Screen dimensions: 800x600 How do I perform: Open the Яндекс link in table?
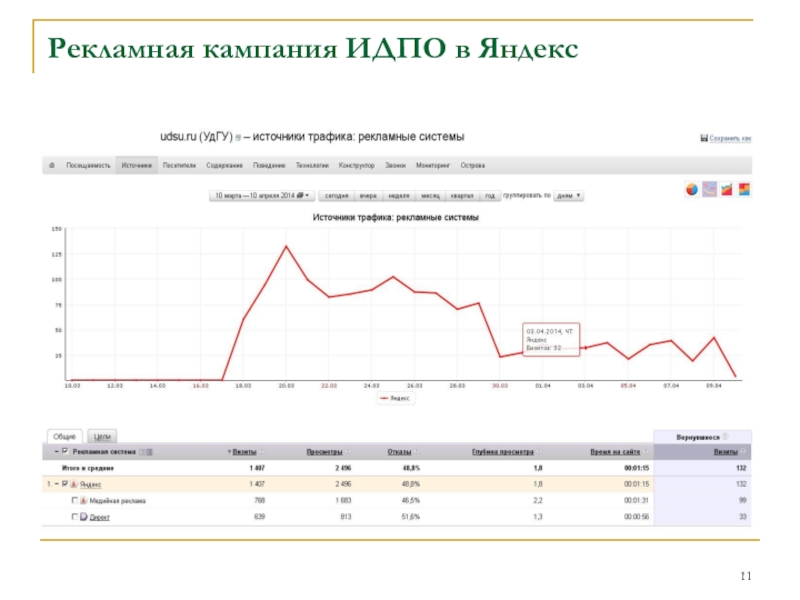tap(90, 484)
